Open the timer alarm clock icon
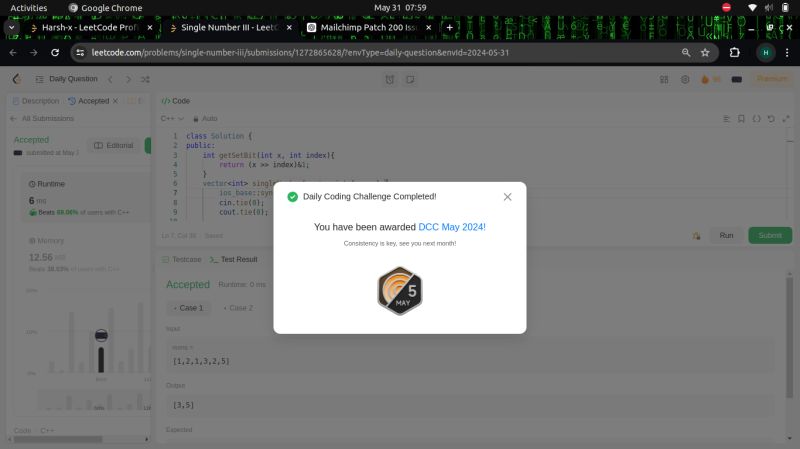The image size is (800, 449). click(x=390, y=80)
